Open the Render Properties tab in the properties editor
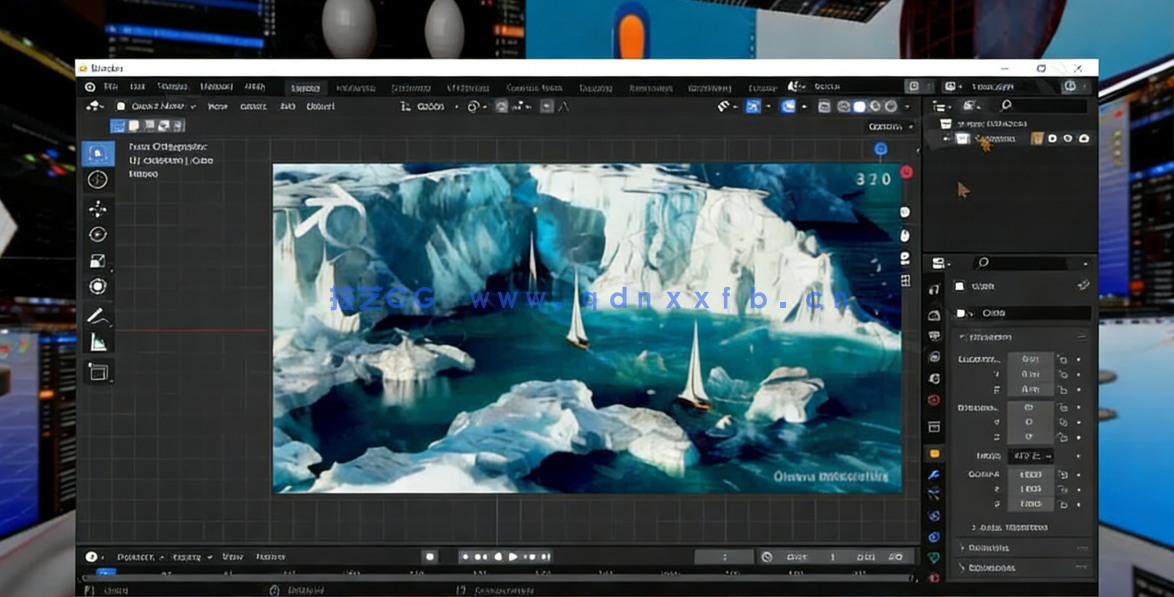 936,288
